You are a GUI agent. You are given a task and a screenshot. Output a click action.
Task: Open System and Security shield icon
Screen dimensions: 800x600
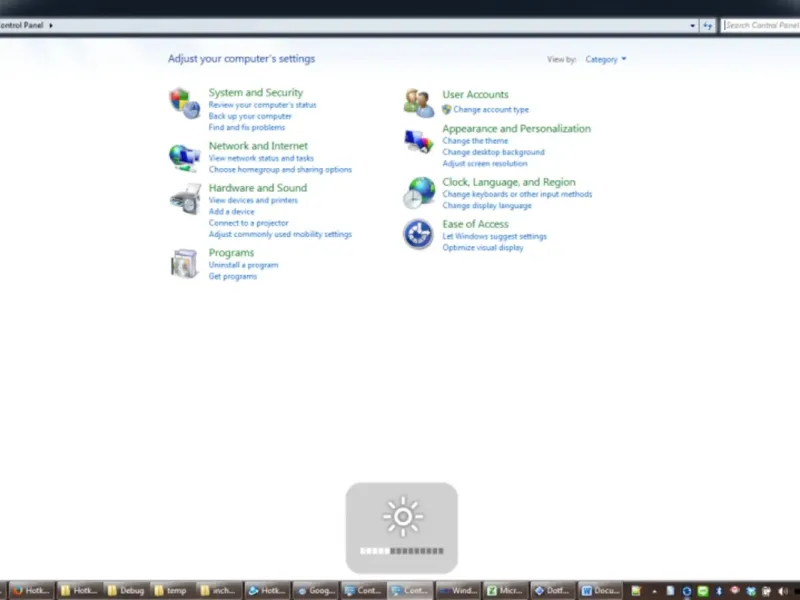click(184, 103)
